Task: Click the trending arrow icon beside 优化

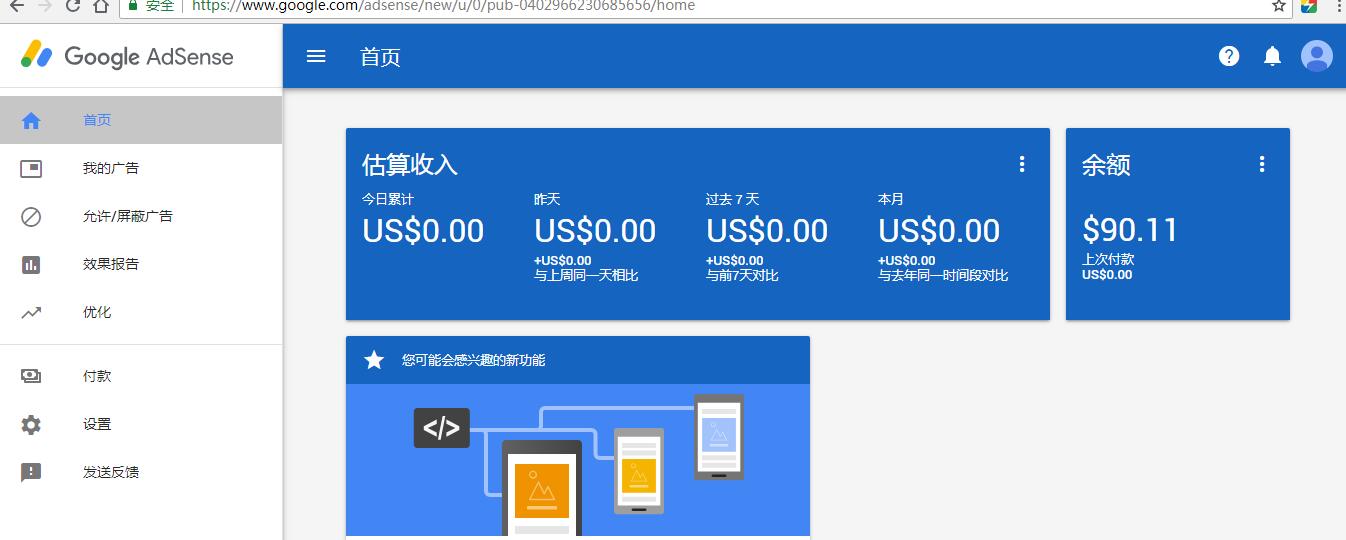Action: point(31,312)
